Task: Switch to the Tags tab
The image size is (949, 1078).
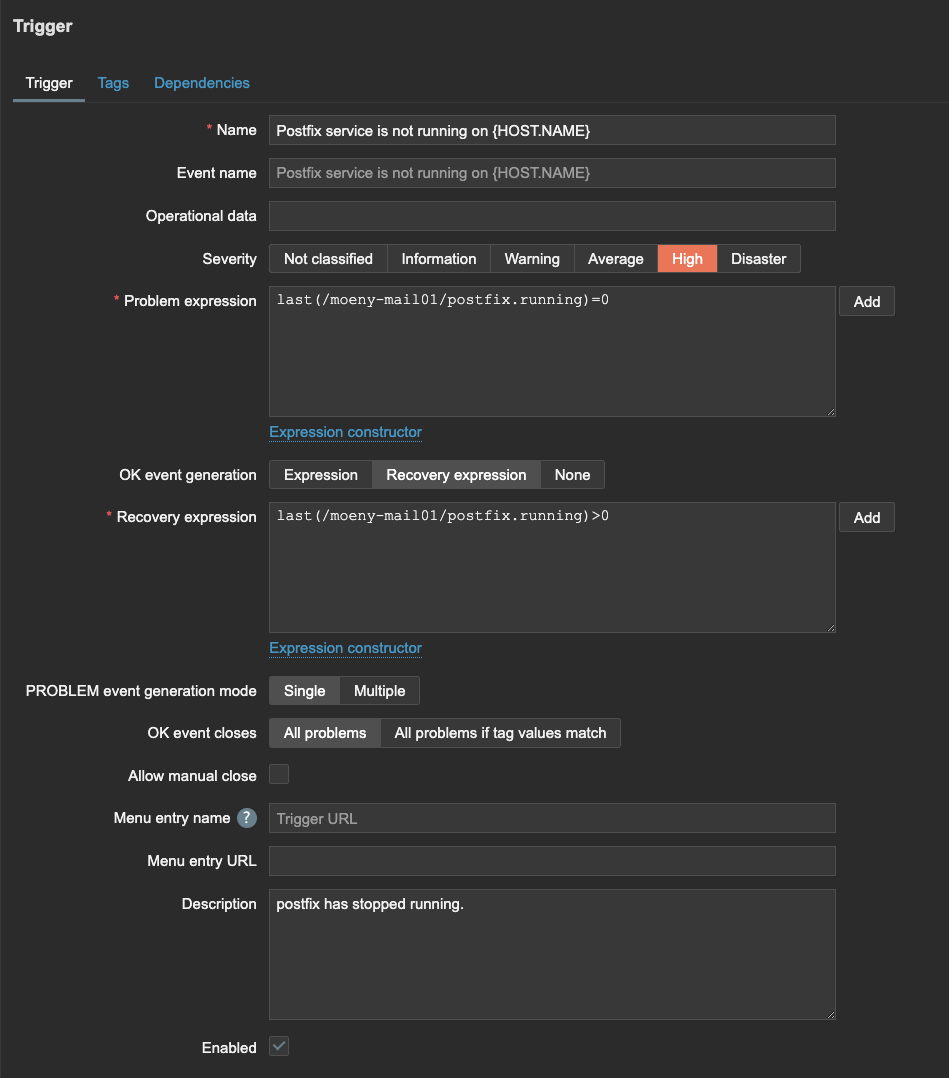Action: coord(113,83)
